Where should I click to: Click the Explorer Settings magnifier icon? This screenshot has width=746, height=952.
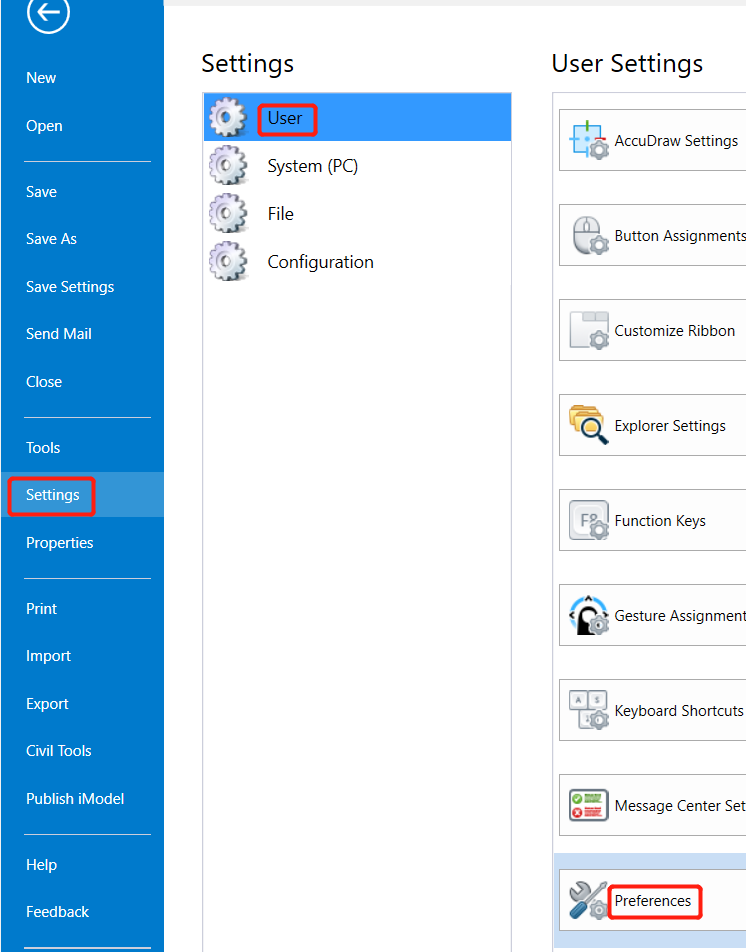click(x=588, y=425)
